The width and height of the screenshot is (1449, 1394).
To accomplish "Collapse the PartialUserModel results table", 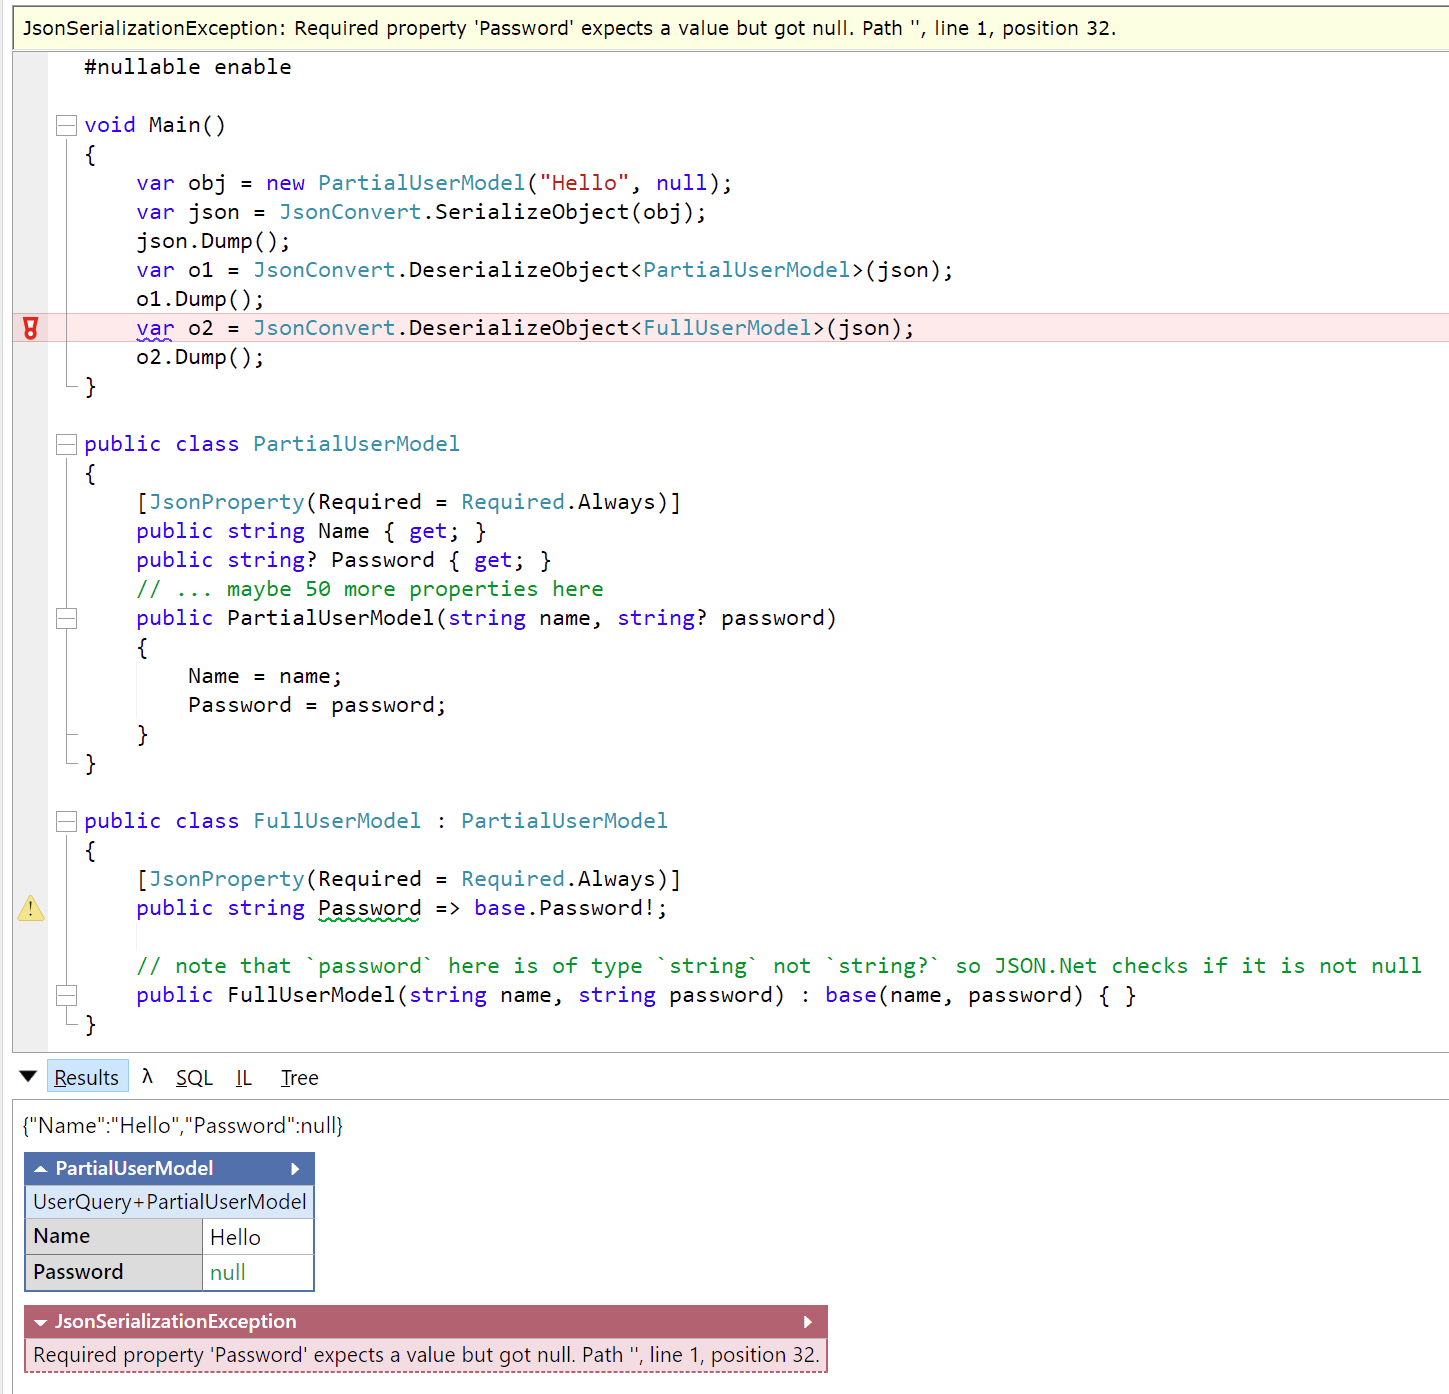I will (39, 1168).
